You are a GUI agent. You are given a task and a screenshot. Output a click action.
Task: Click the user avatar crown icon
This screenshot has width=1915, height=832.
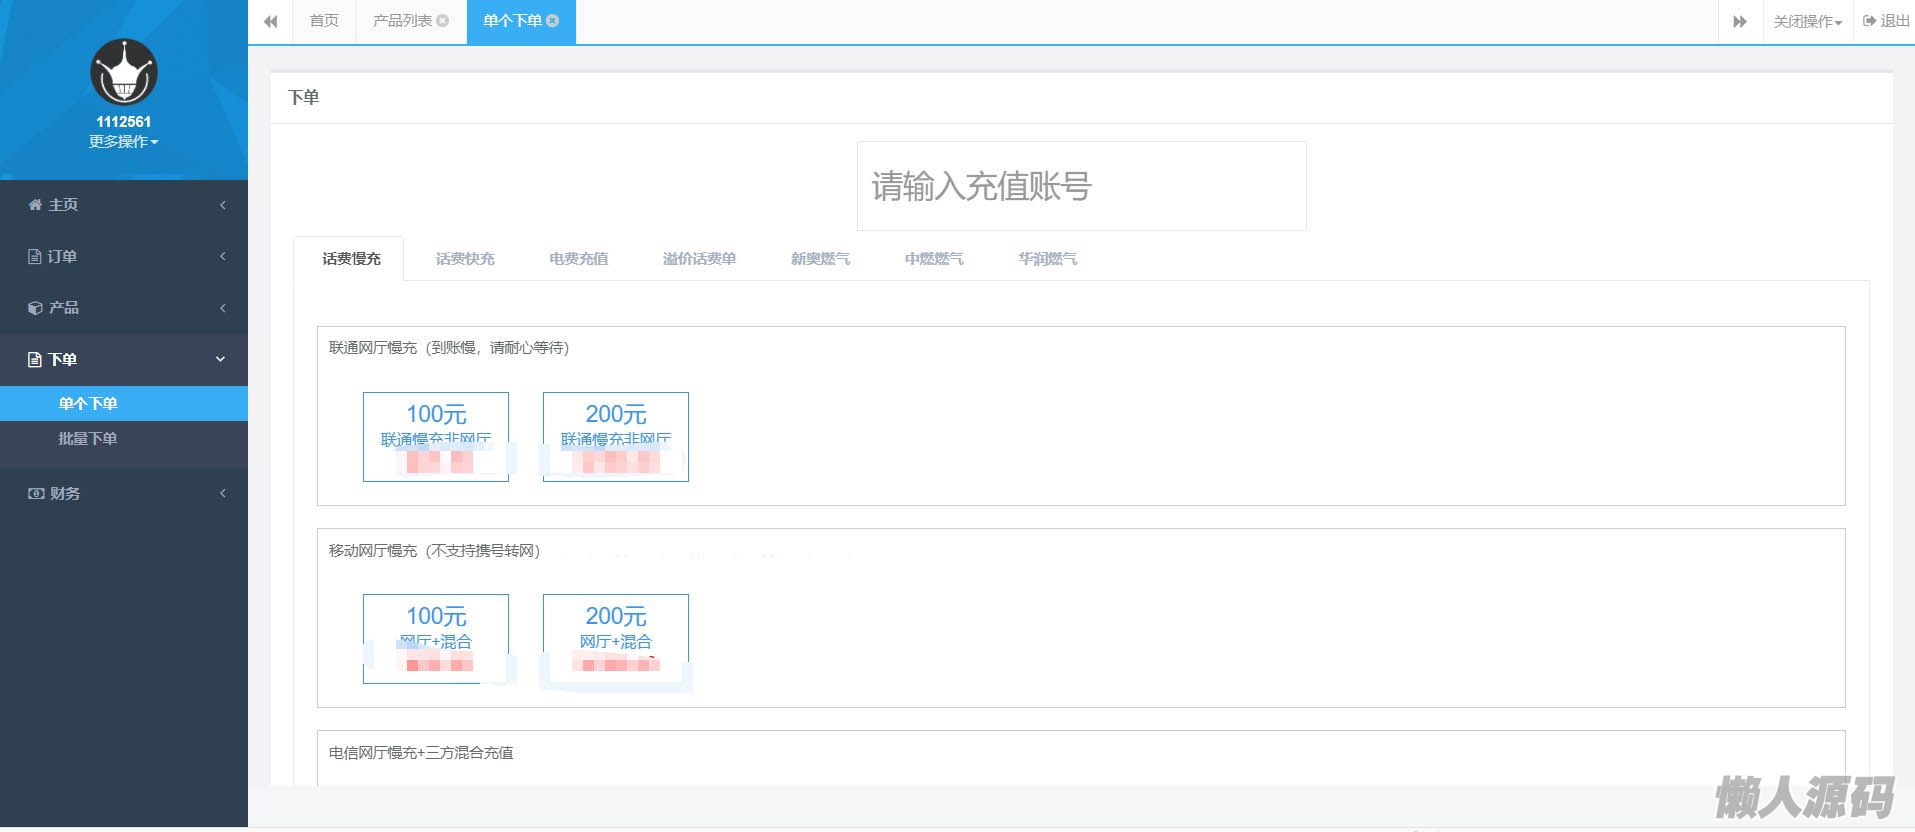pos(124,72)
